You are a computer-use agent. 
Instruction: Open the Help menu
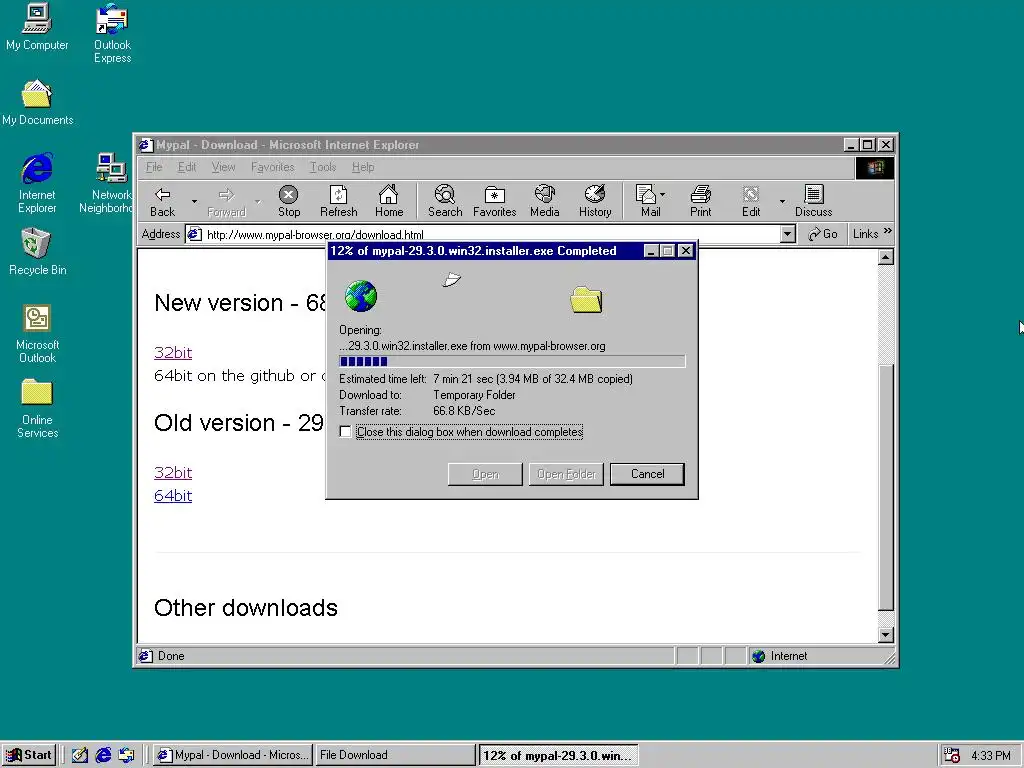pos(363,167)
